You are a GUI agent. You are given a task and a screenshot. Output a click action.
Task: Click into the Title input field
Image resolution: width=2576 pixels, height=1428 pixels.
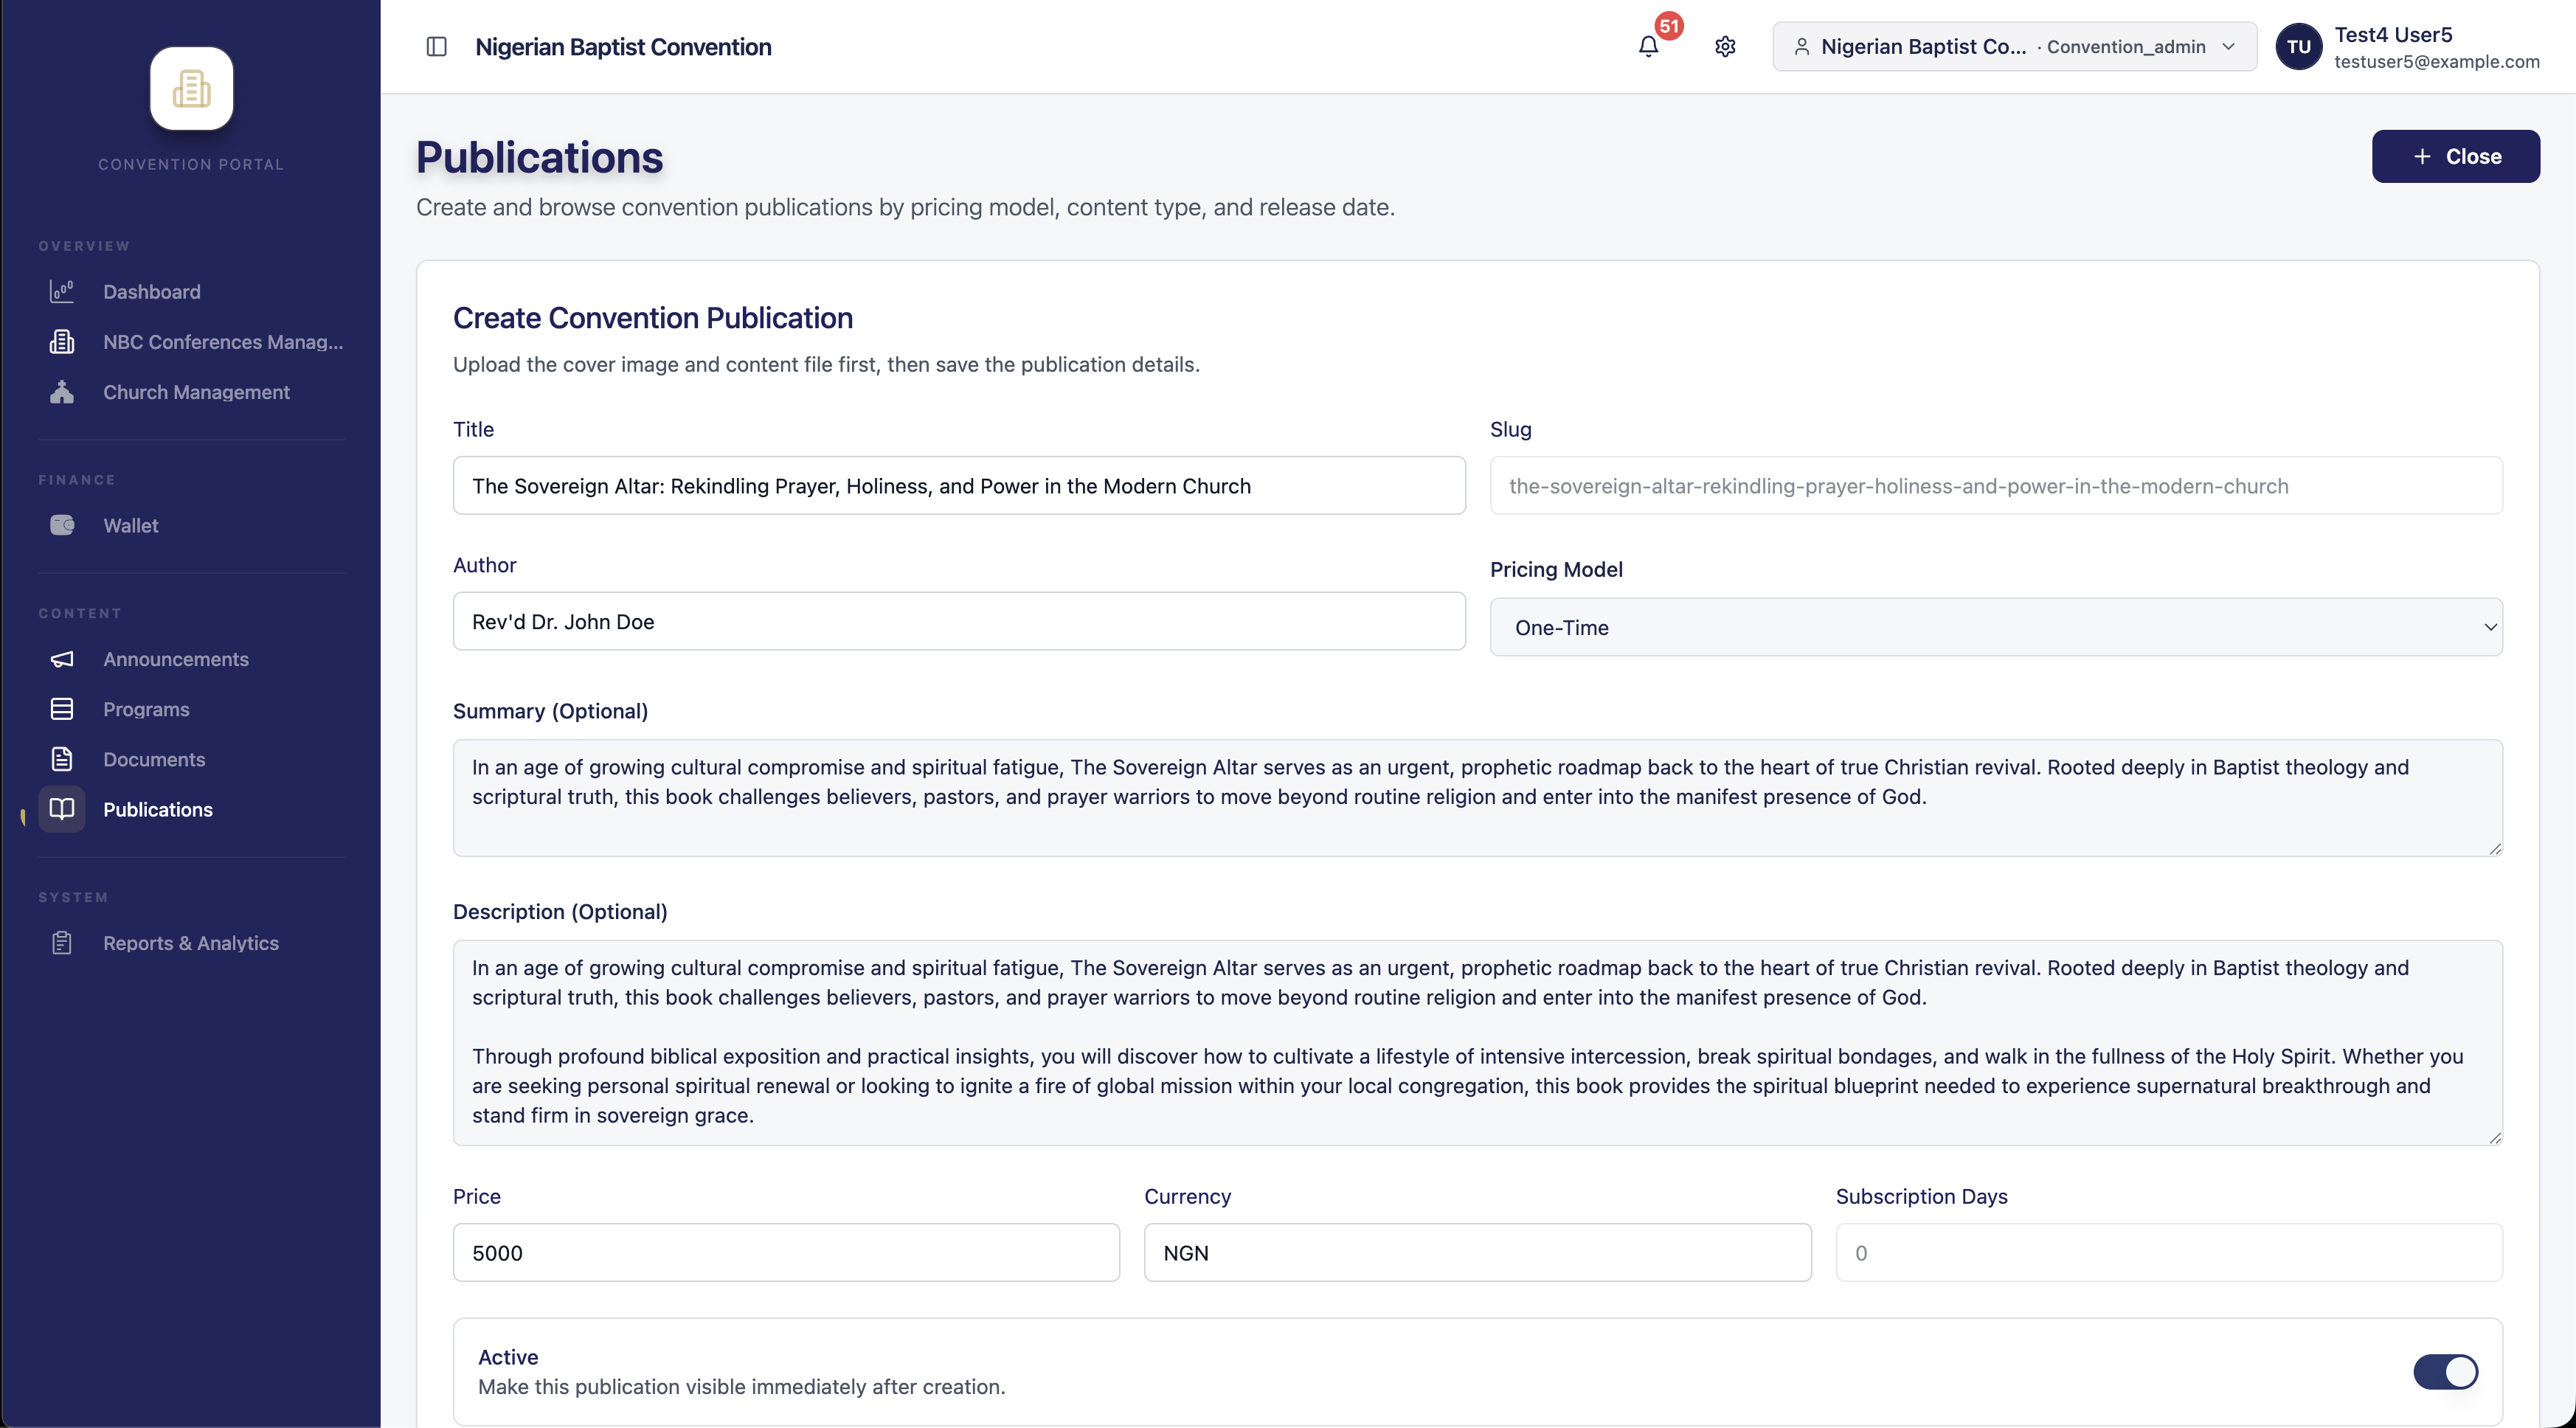point(959,485)
